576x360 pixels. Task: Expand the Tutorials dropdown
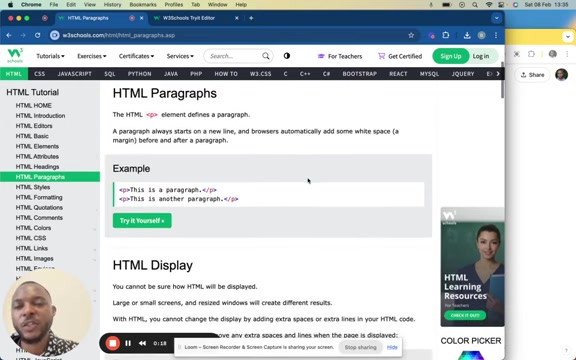50,56
